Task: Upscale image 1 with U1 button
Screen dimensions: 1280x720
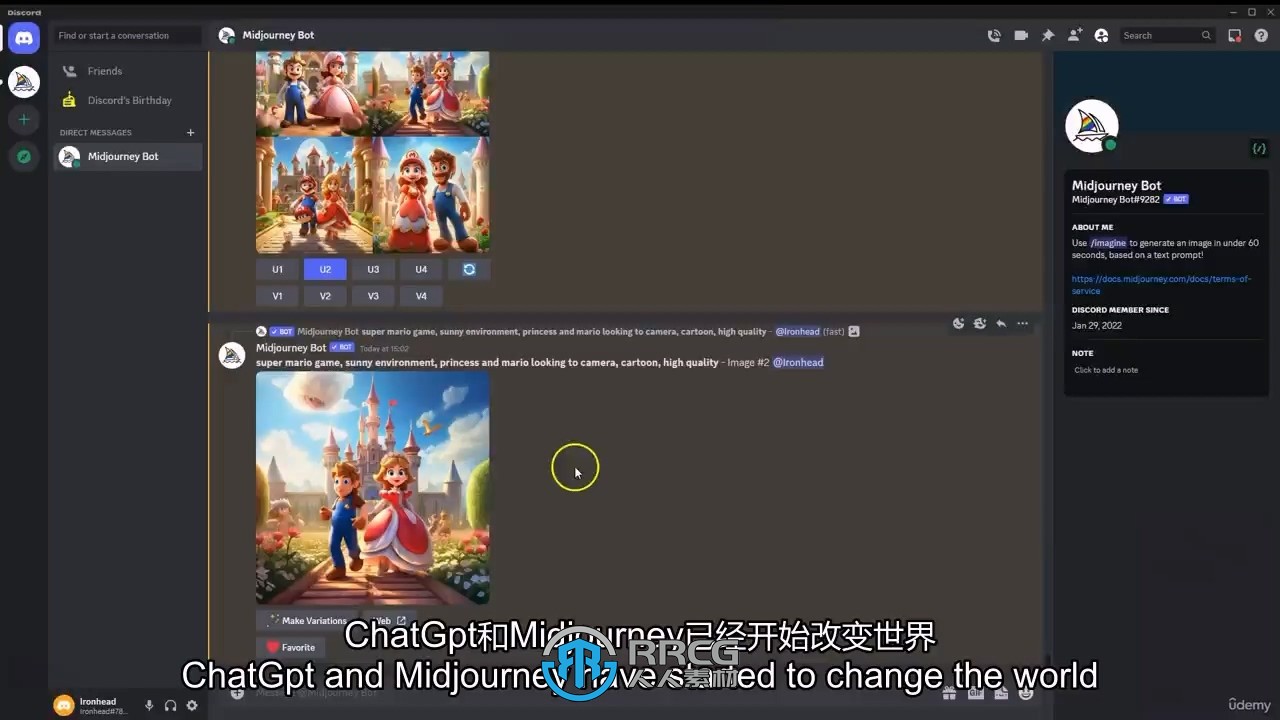Action: [277, 269]
